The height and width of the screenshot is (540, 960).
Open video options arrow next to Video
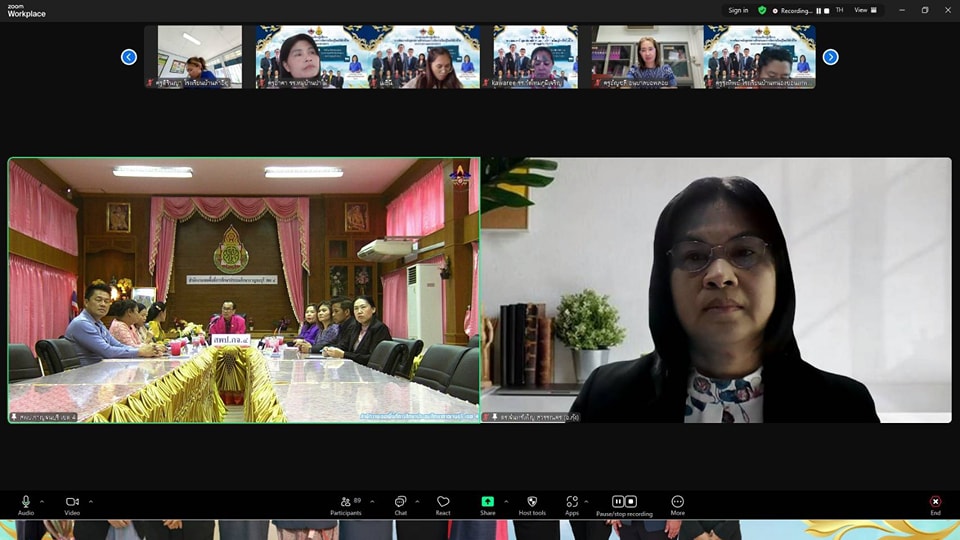(91, 501)
